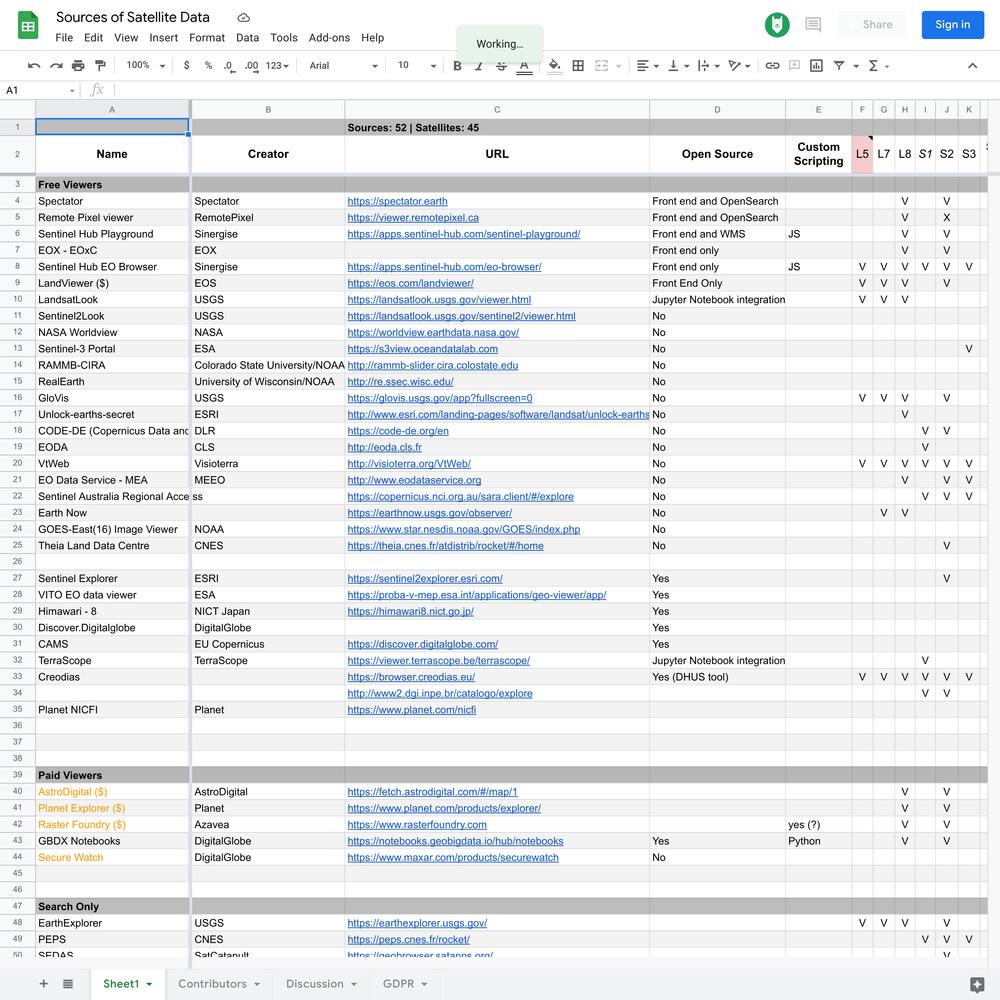Apply percent format with the % icon
The width and height of the screenshot is (1000, 1000).
(x=208, y=66)
